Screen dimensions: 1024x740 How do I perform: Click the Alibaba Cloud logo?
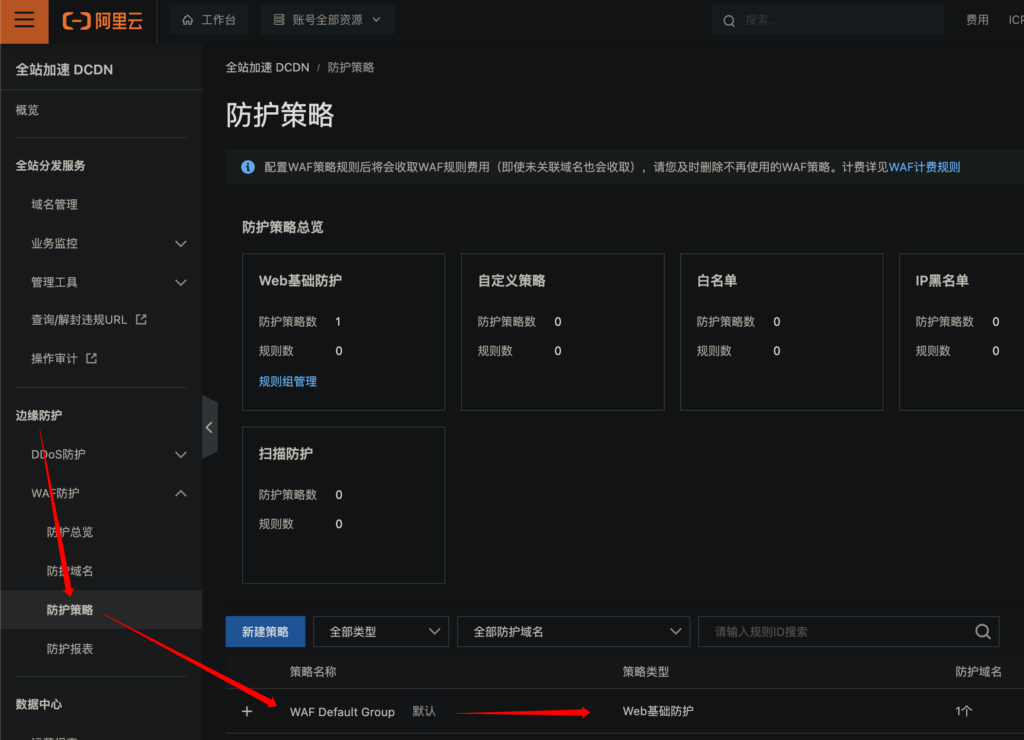[103, 21]
